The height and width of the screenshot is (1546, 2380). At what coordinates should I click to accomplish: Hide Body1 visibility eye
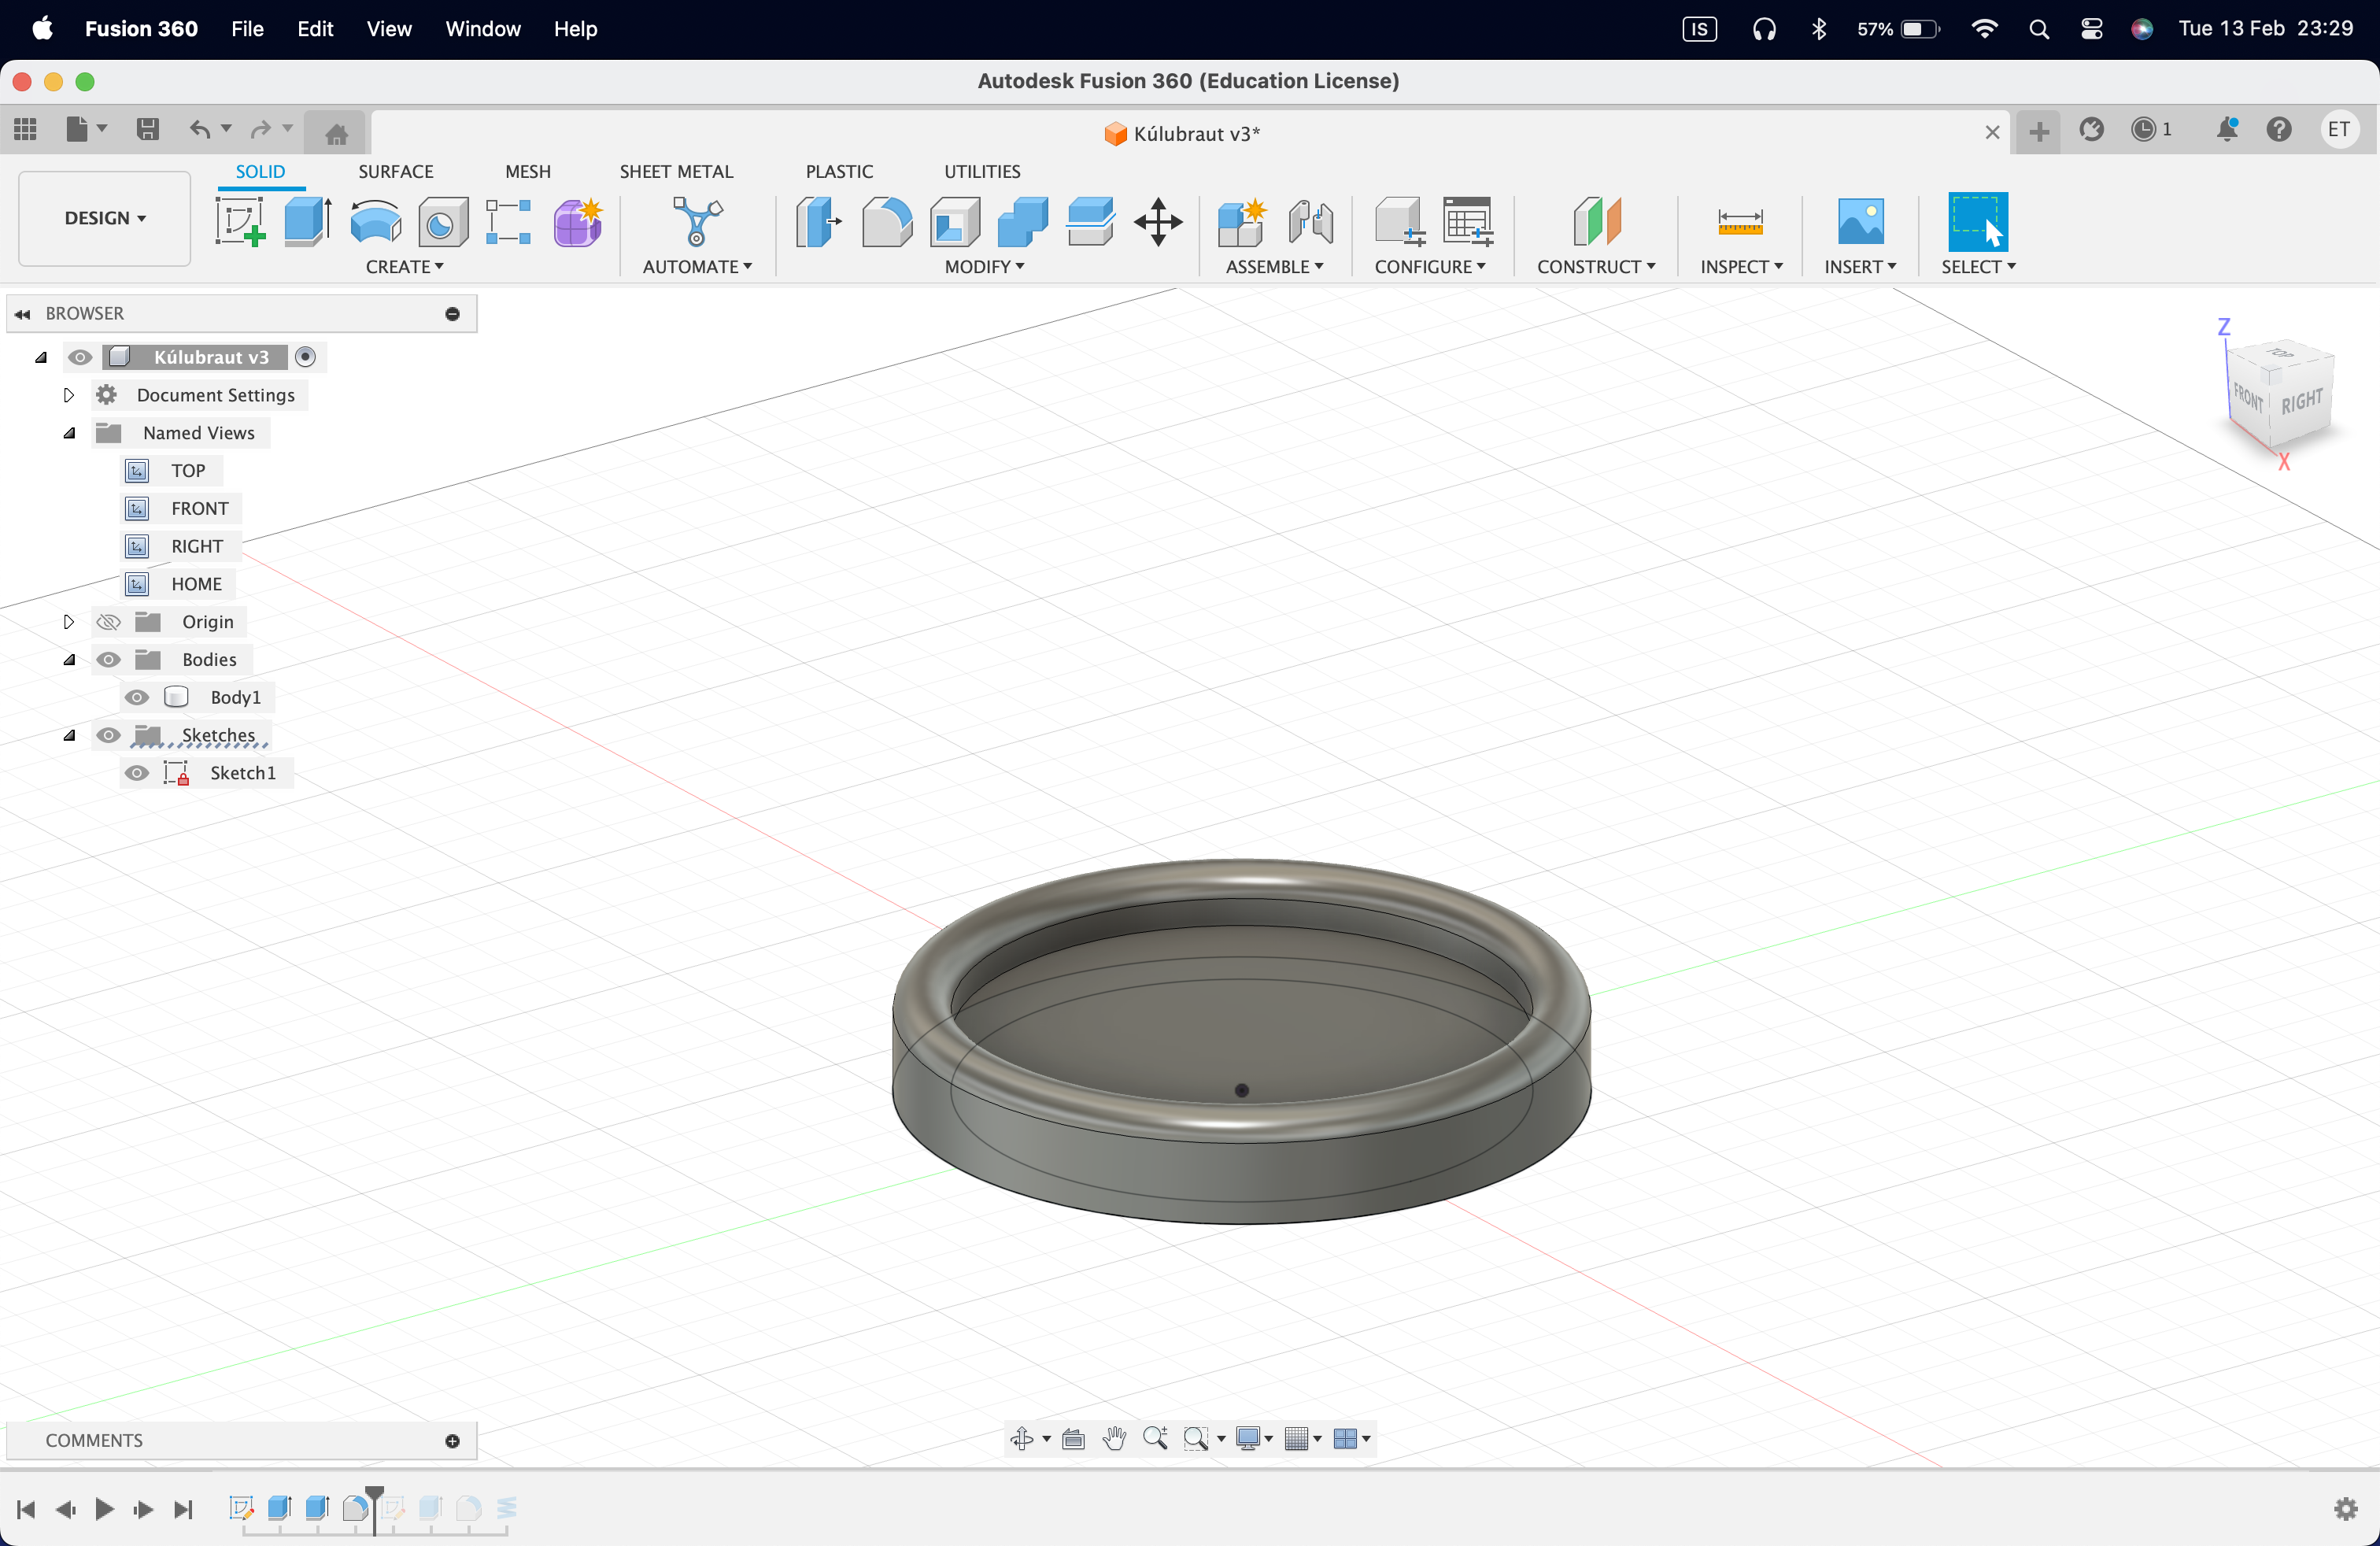point(137,698)
